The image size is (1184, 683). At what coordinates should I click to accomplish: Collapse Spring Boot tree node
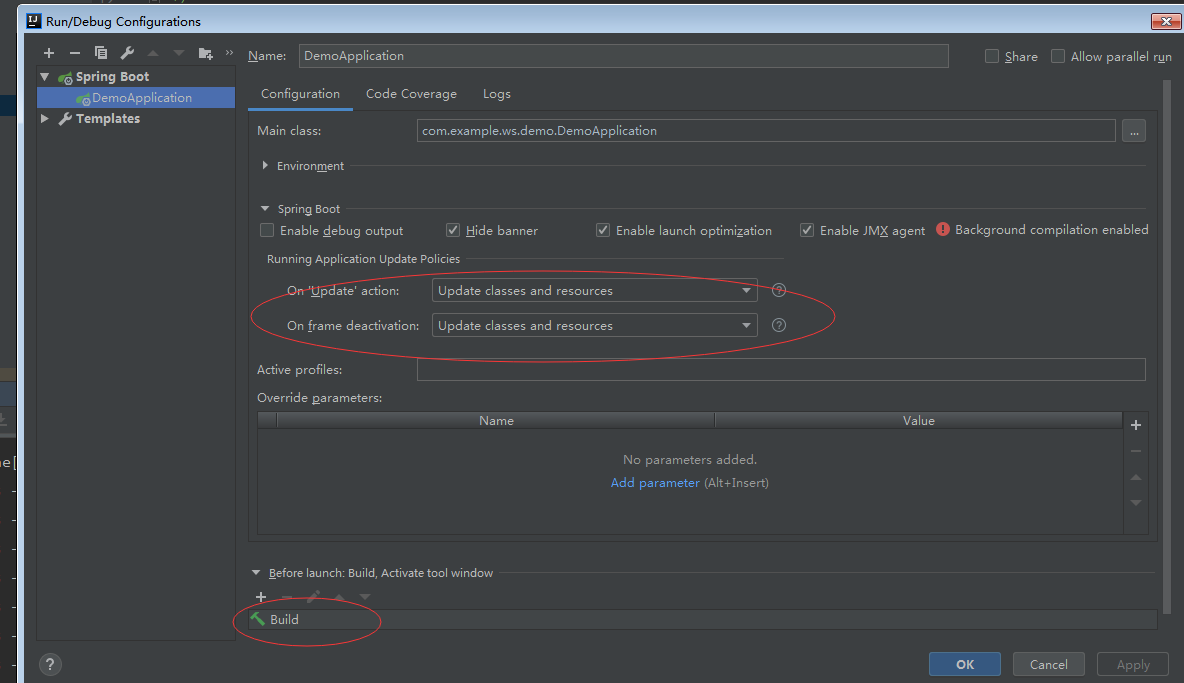point(45,76)
